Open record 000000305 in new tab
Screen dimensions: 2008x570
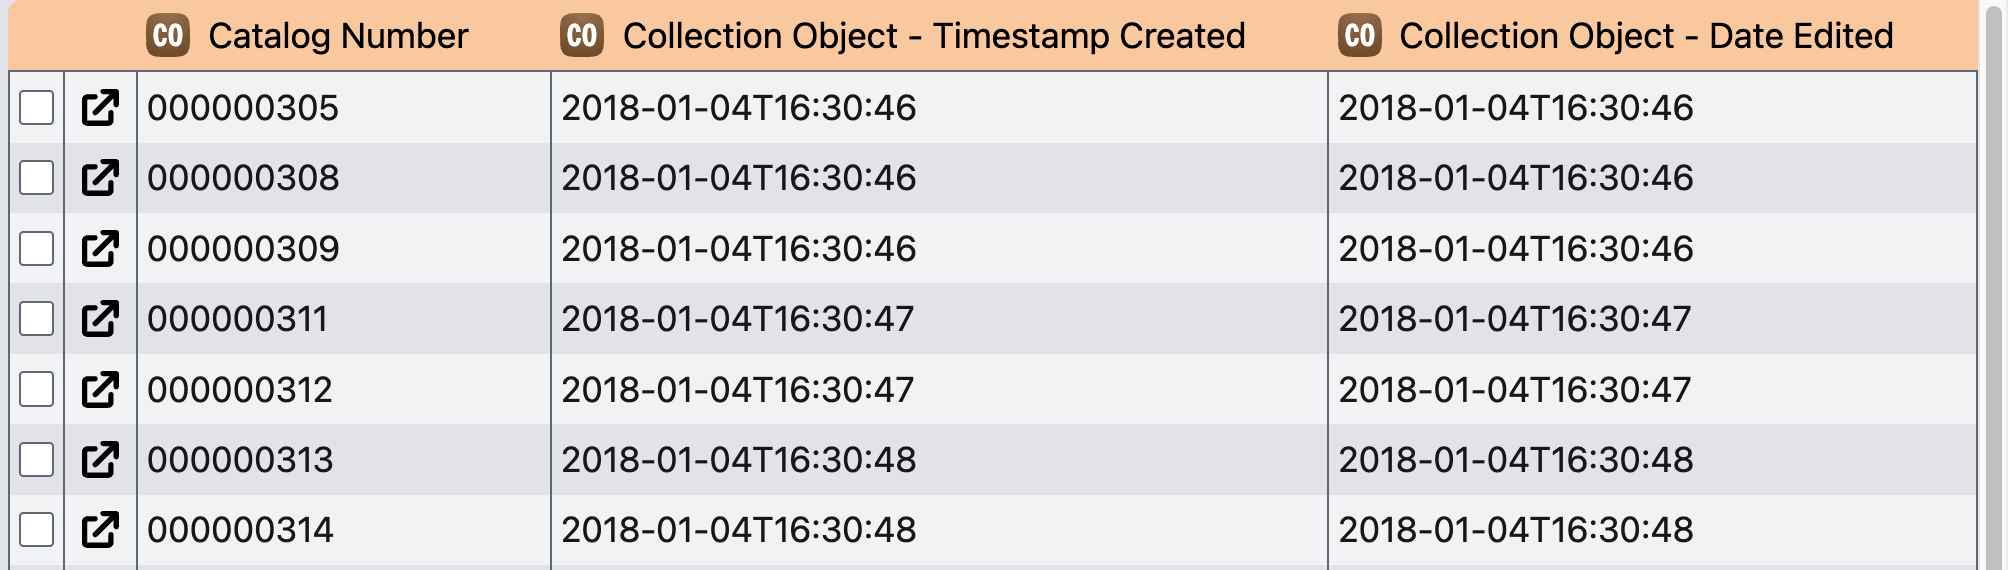[100, 108]
